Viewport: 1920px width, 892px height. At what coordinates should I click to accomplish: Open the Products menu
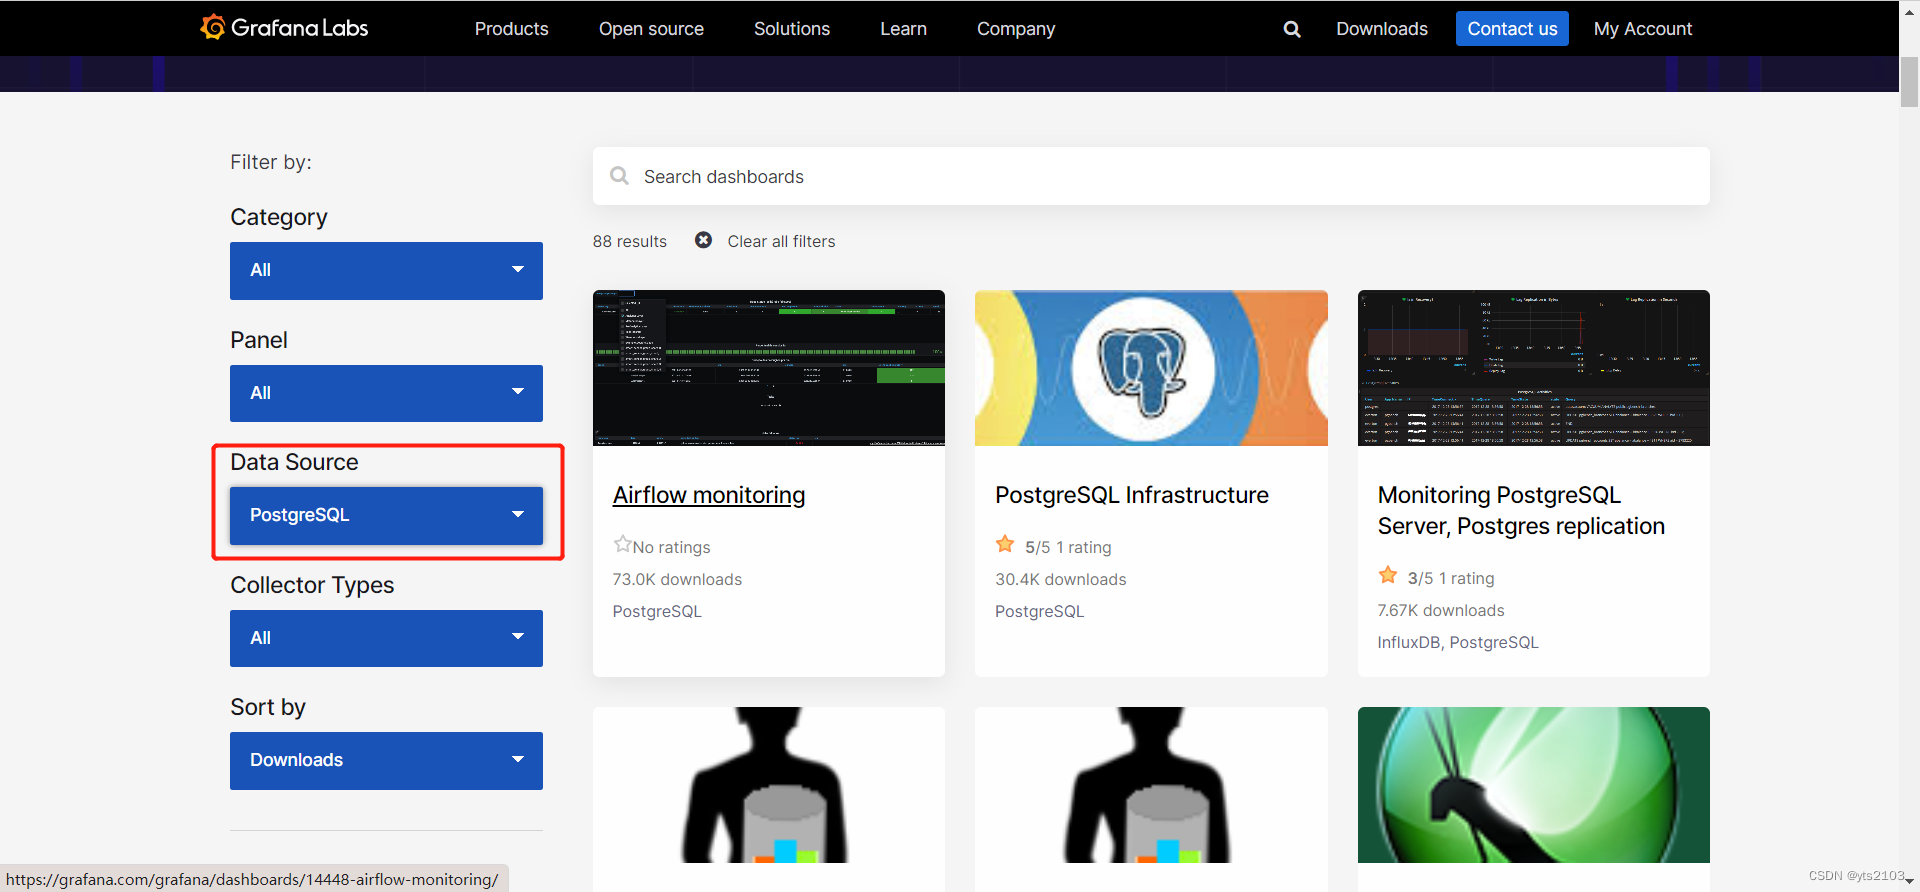coord(511,29)
